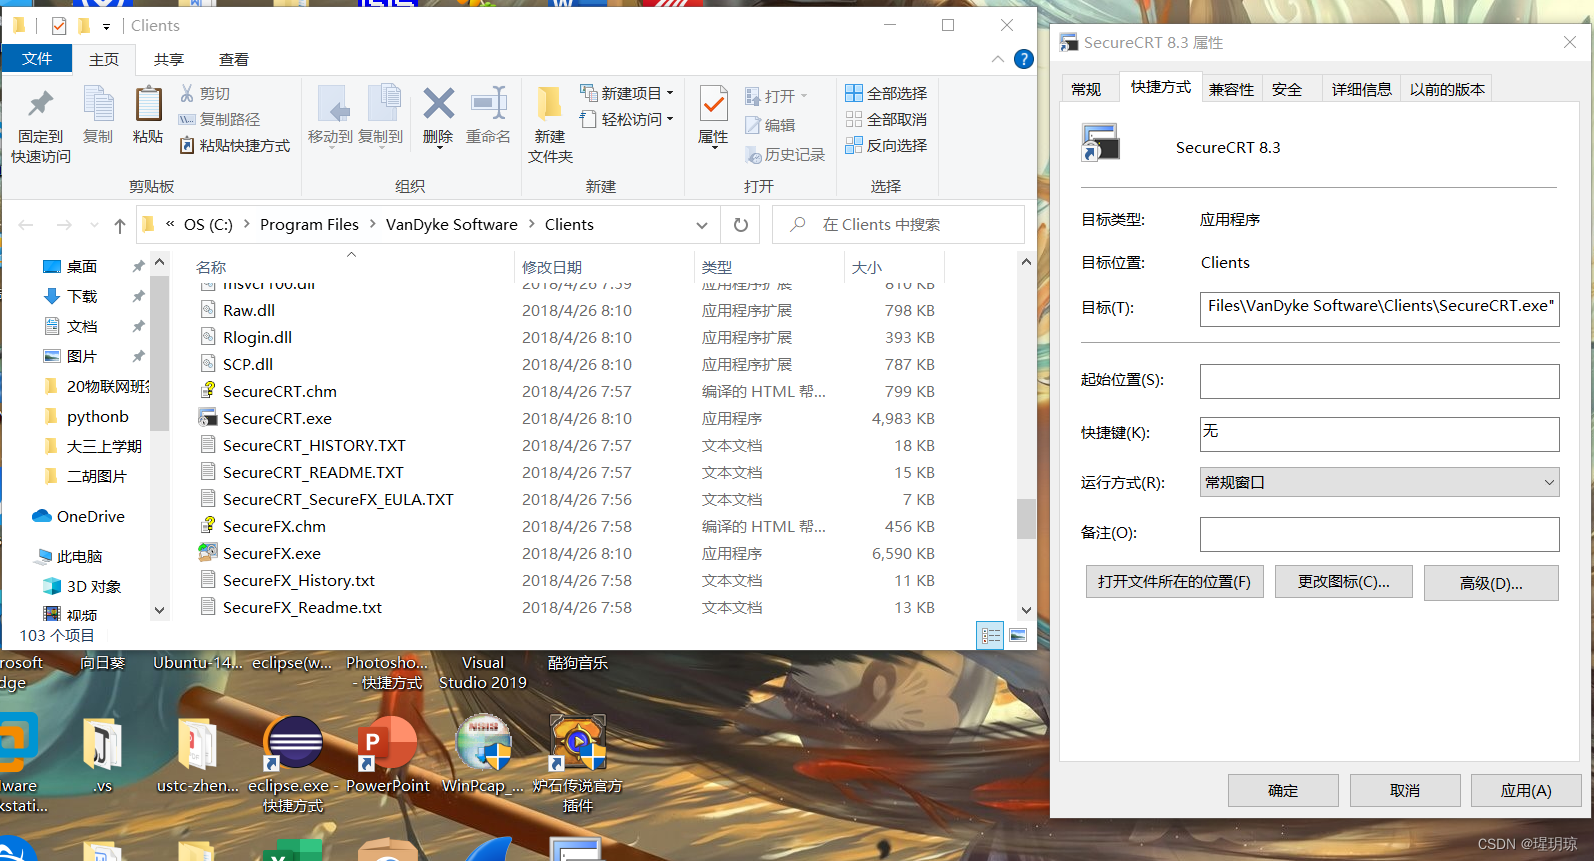
Task: Click Paste shortcut in the ribbon
Action: (x=235, y=146)
